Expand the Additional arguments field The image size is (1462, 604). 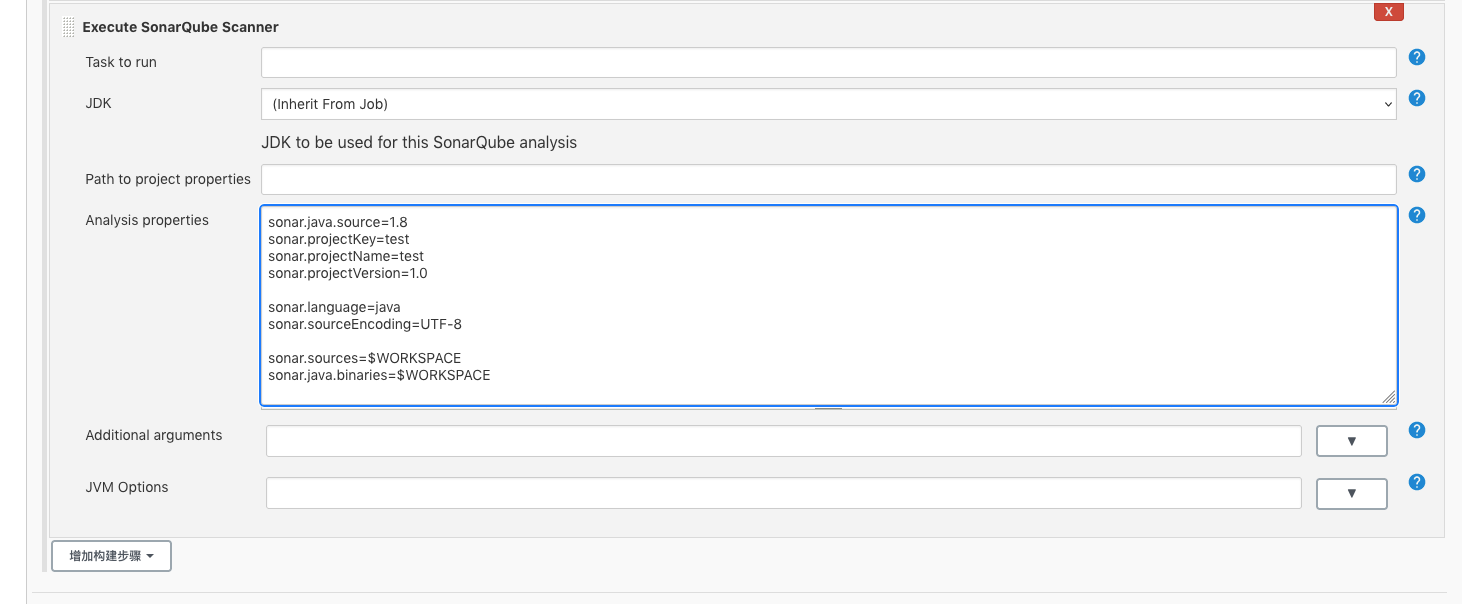coord(1351,441)
